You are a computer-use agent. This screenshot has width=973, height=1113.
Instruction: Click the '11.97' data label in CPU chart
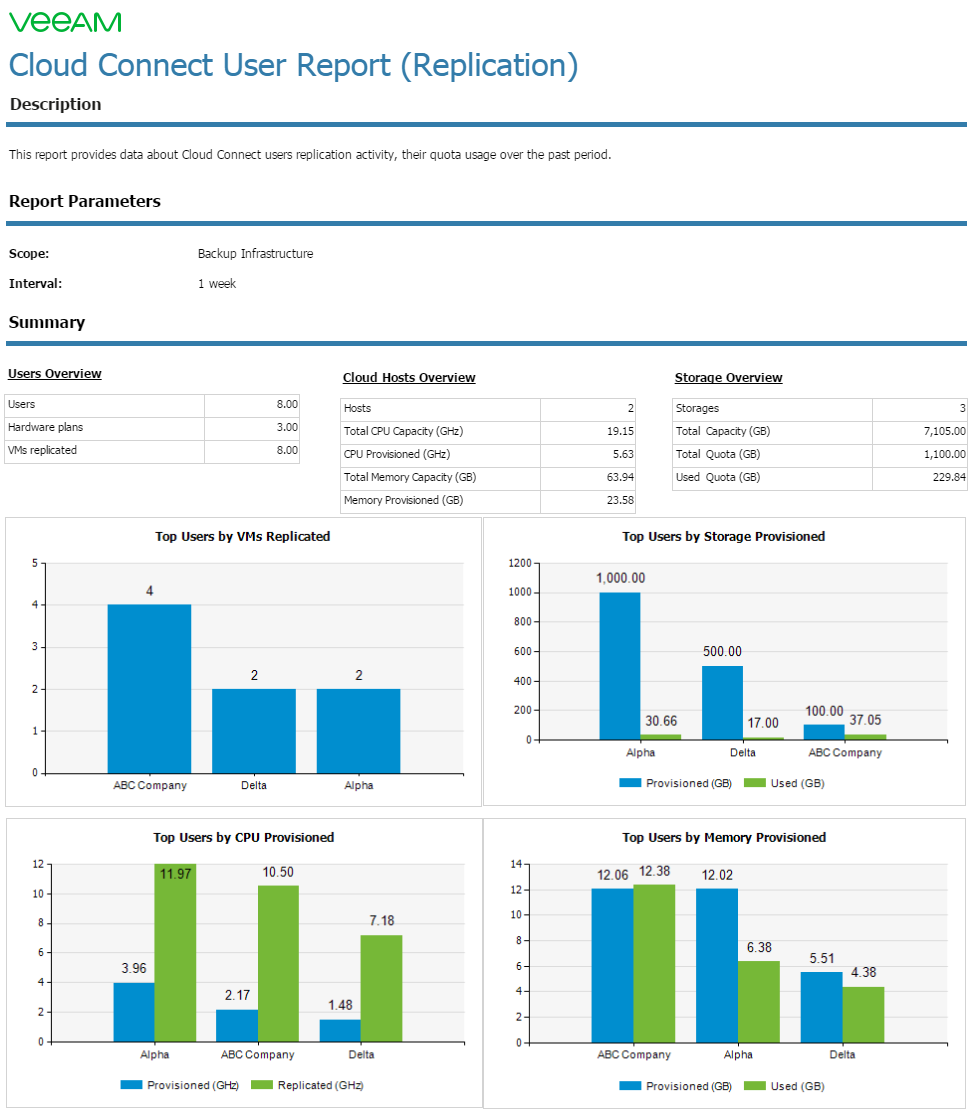tap(175, 874)
